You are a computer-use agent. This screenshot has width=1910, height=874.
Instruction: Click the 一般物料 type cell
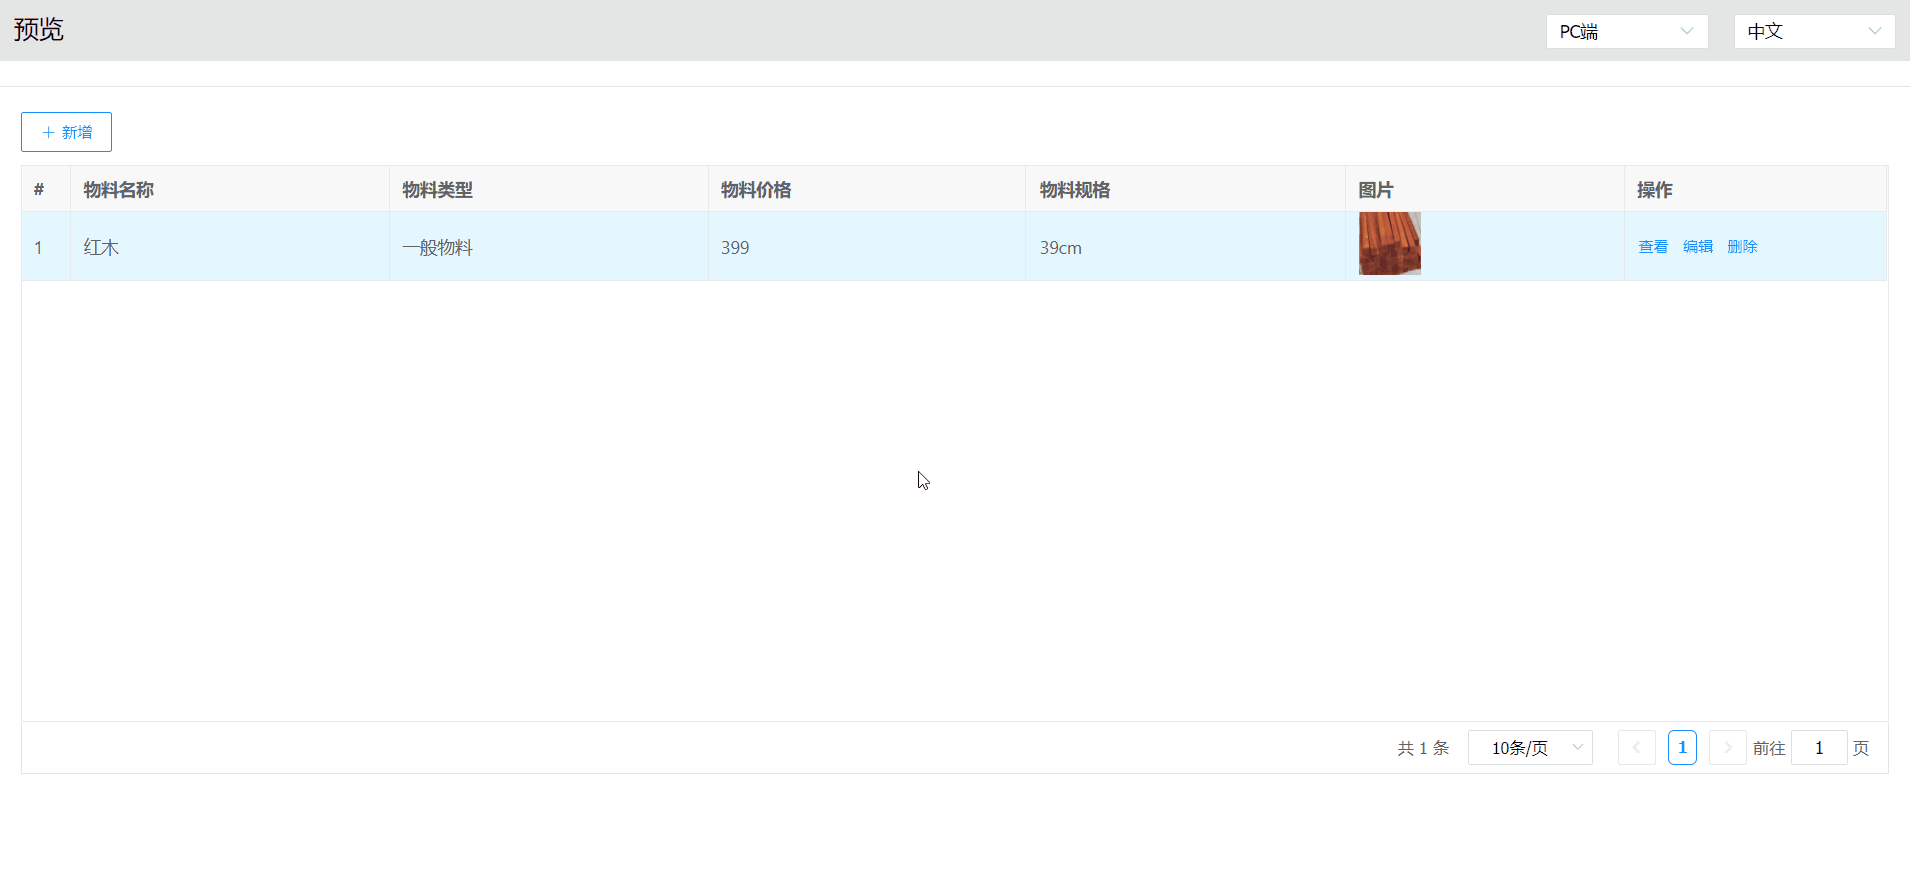click(438, 248)
